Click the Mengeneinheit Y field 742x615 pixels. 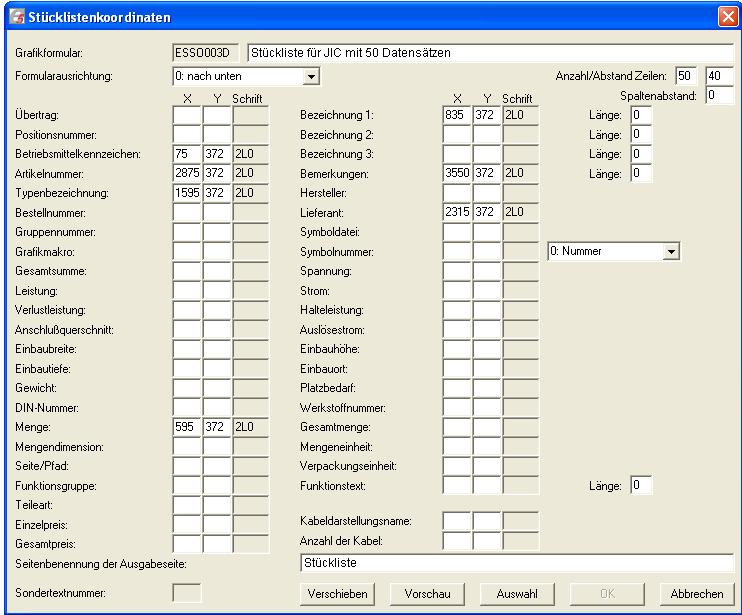click(x=486, y=447)
